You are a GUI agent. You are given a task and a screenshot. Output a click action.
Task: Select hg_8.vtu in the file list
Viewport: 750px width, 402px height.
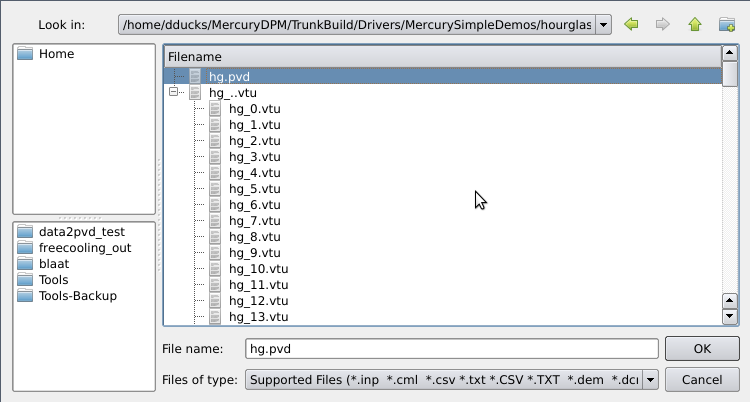click(x=254, y=237)
